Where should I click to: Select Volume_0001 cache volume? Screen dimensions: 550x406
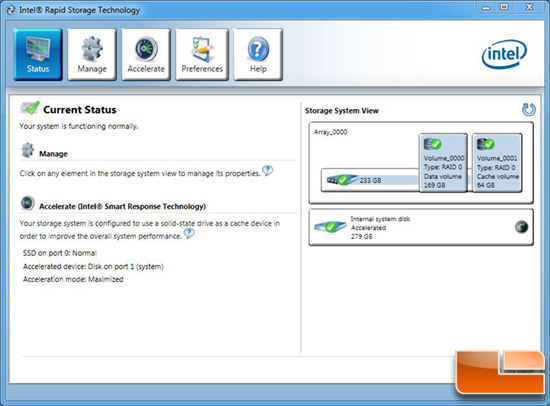[497, 162]
